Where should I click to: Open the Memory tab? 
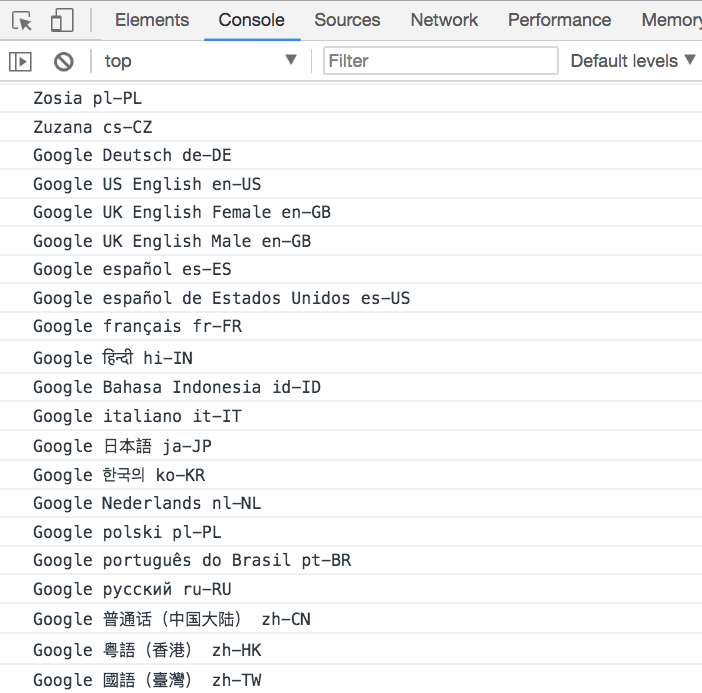pyautogui.click(x=671, y=20)
